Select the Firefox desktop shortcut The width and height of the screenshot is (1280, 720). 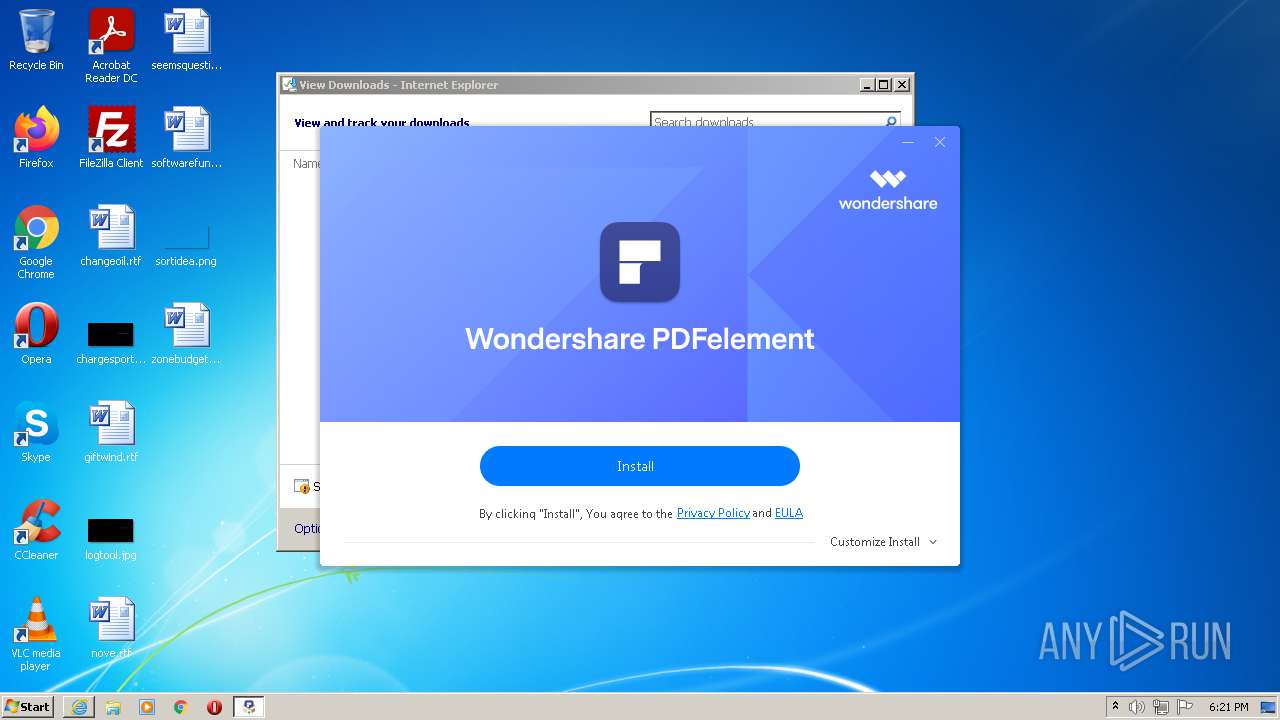[x=36, y=138]
